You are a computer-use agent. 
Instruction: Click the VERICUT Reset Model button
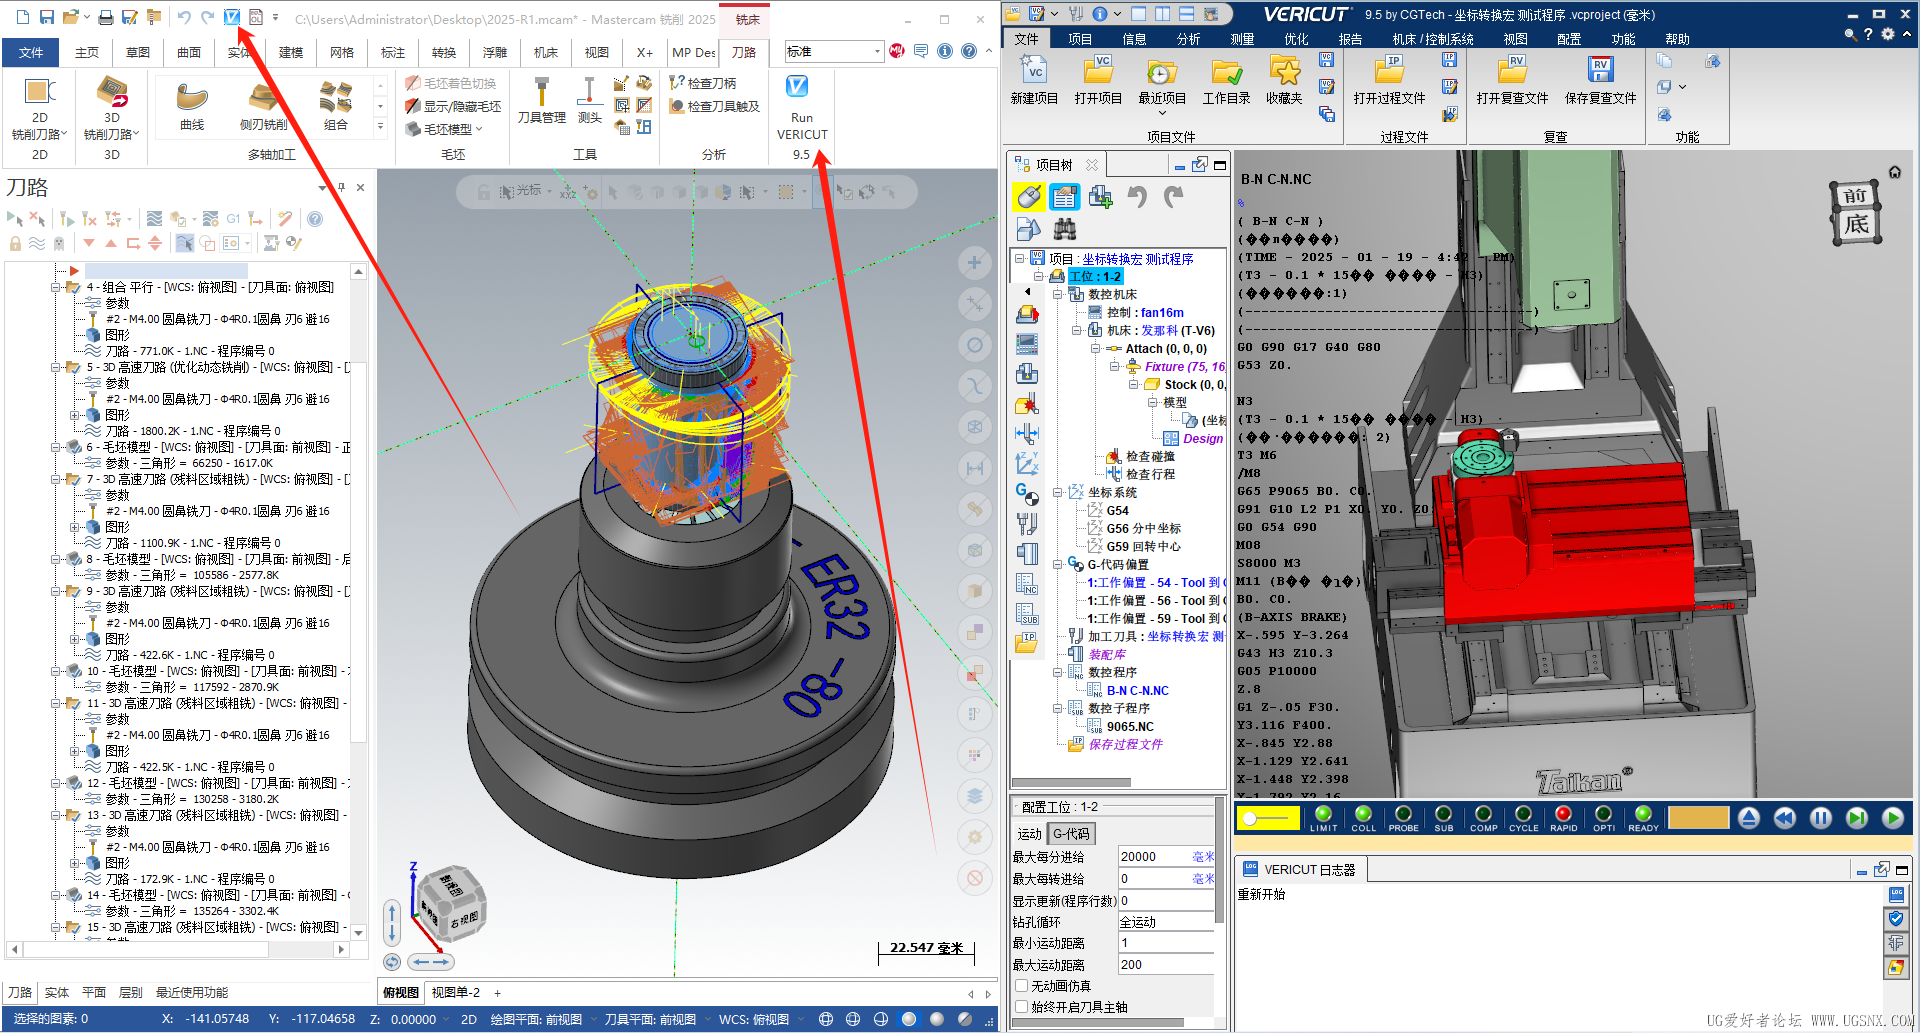(1748, 818)
